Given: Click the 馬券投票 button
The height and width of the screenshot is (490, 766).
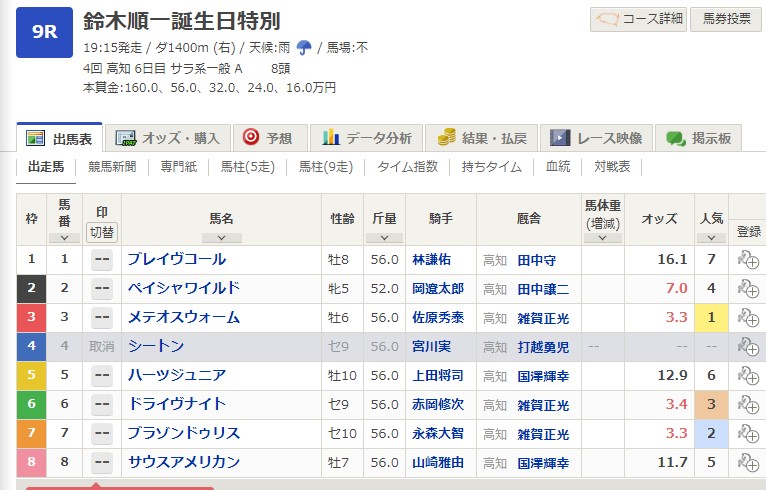Looking at the screenshot, I should [726, 19].
